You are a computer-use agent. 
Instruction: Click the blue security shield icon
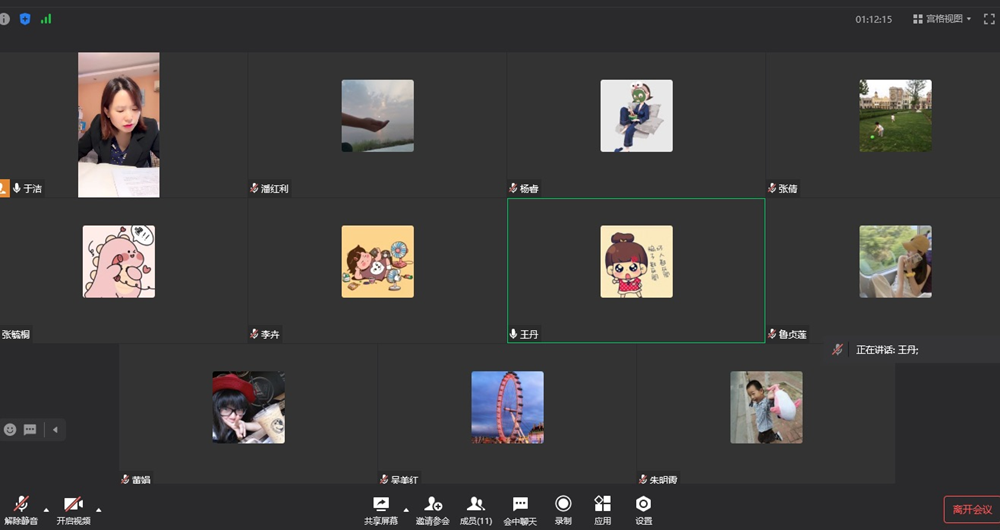pyautogui.click(x=25, y=19)
